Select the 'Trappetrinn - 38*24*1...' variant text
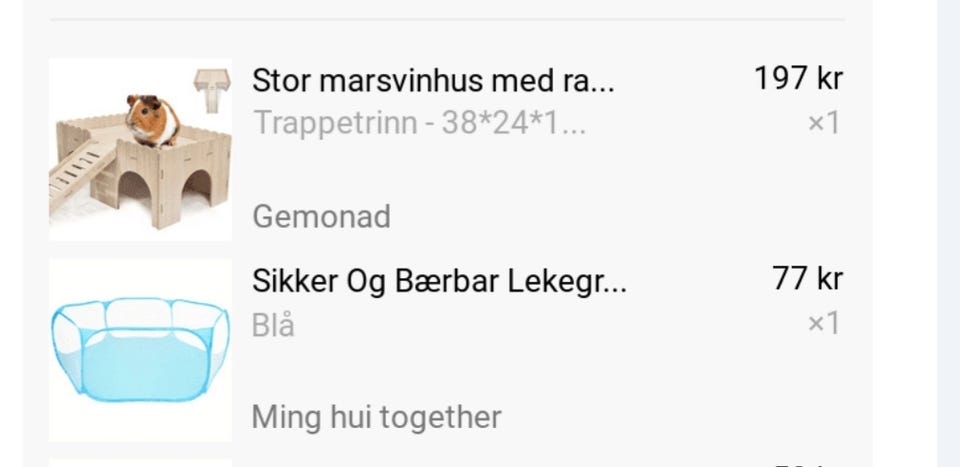Viewport: 960px width, 467px height. [x=419, y=124]
